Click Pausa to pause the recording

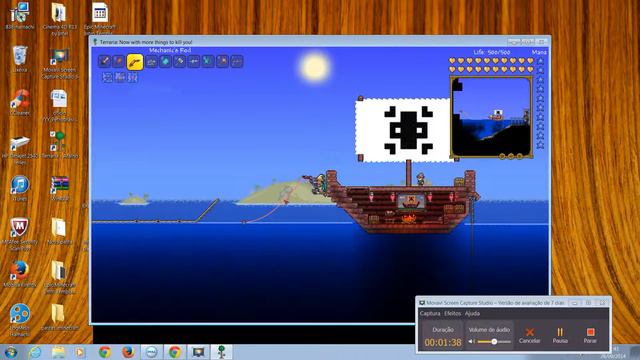click(560, 336)
